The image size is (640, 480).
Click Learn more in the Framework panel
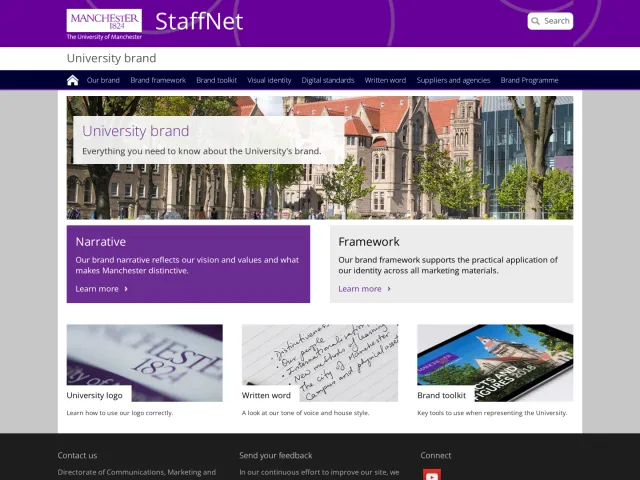[x=360, y=289]
